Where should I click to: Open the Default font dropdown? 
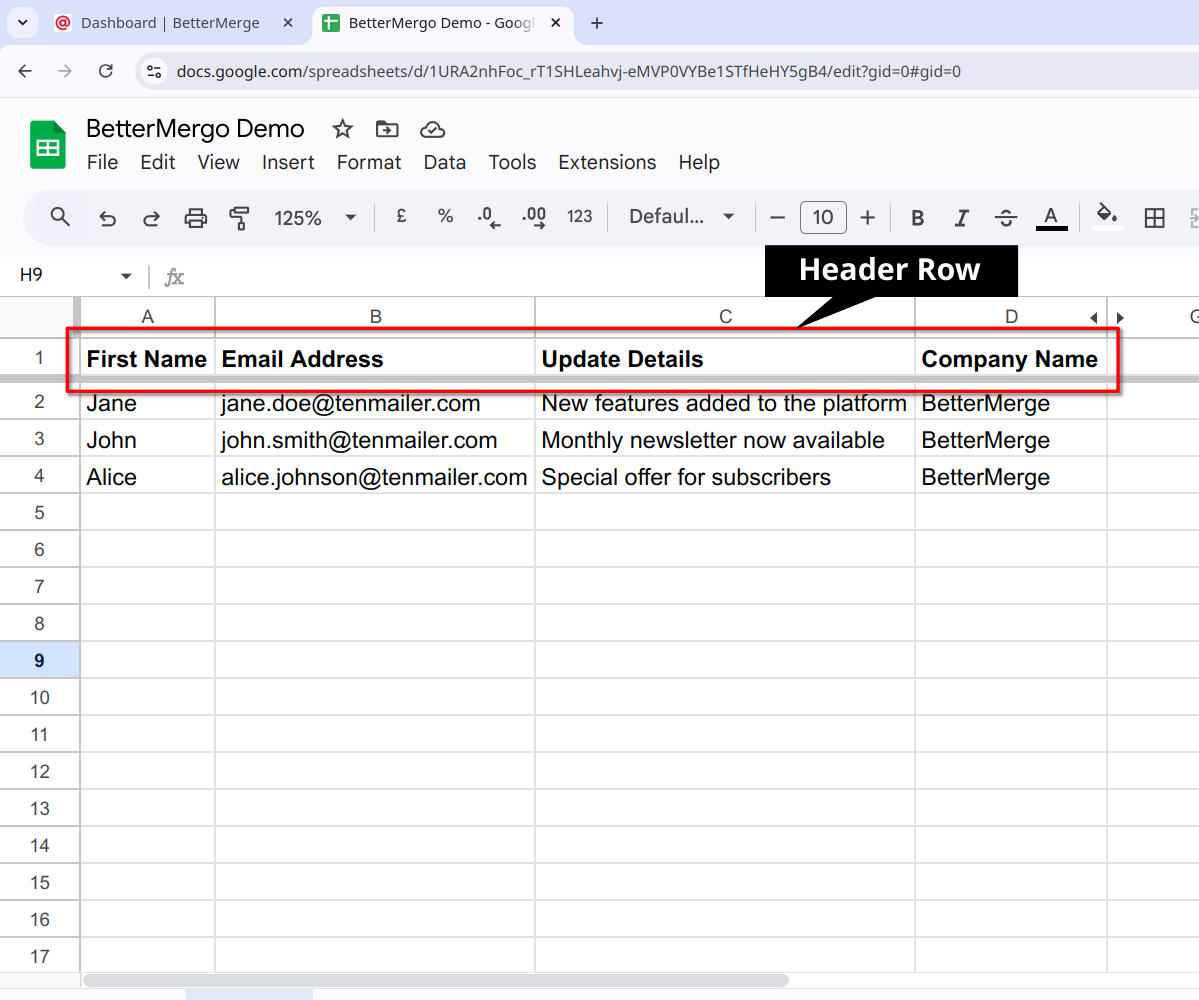[681, 217]
